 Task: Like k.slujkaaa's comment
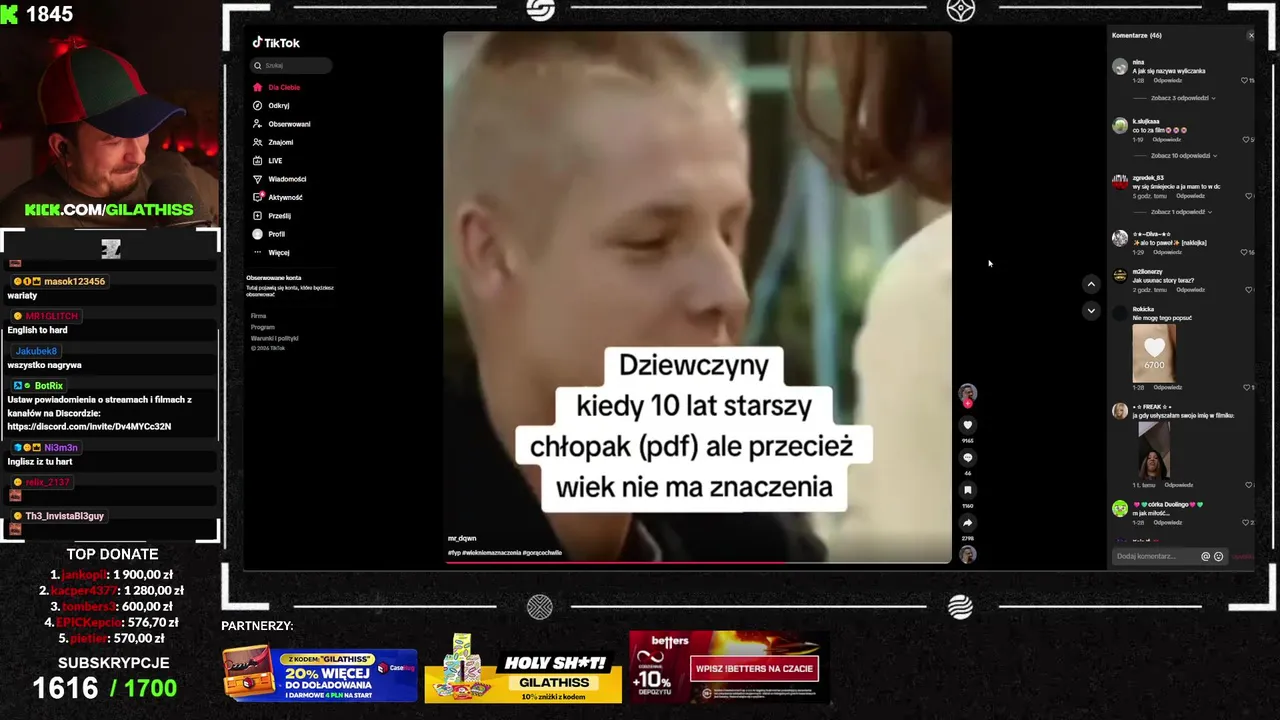1248,139
